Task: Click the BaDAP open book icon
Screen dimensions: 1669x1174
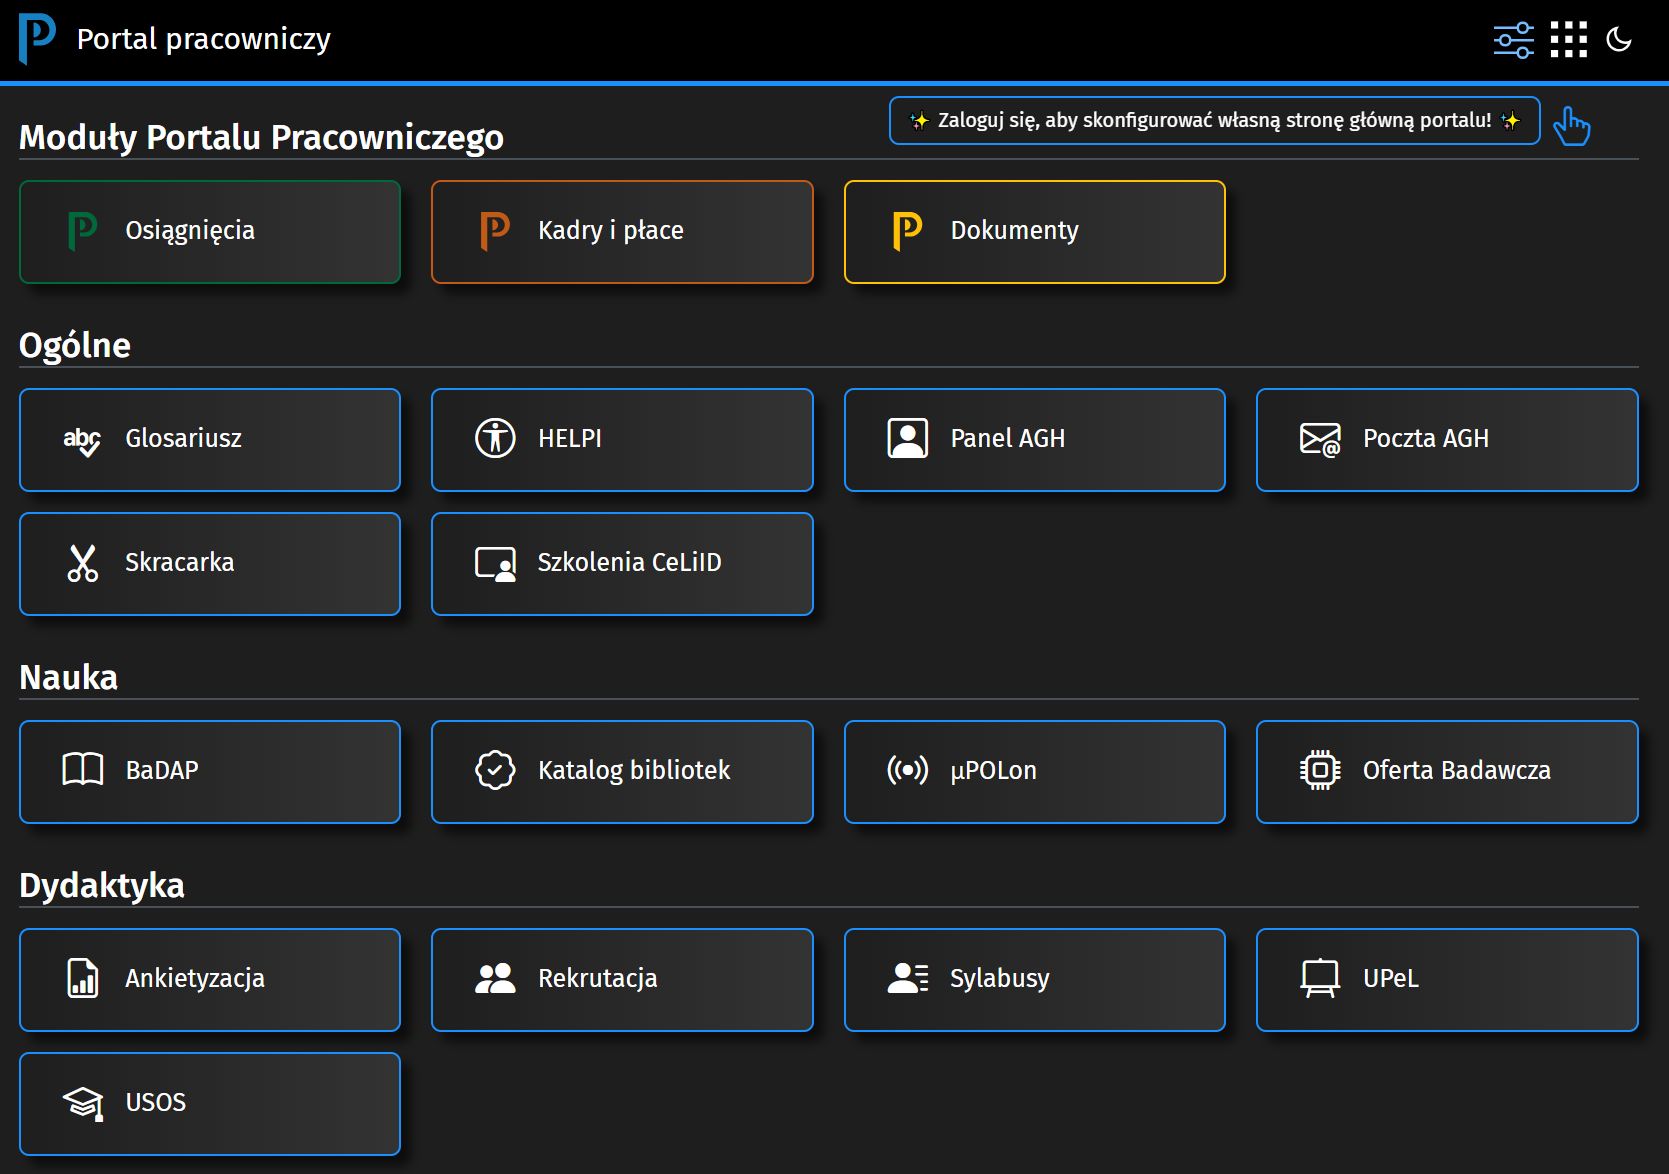Action: [82, 770]
